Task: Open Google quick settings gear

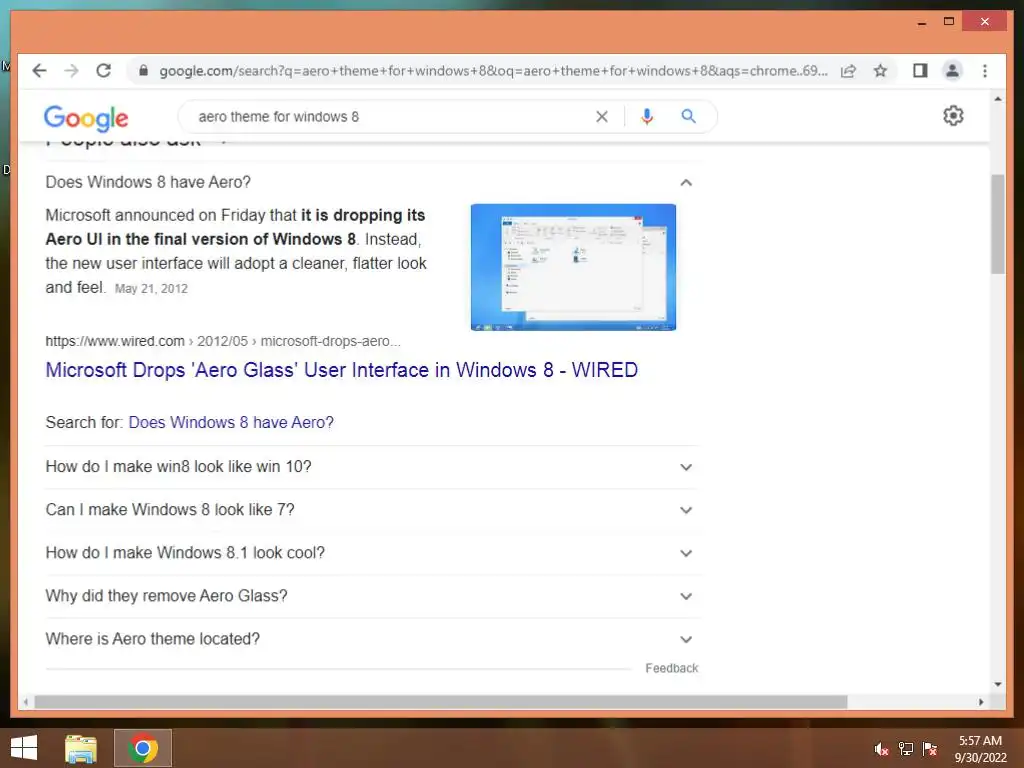Action: 953,116
